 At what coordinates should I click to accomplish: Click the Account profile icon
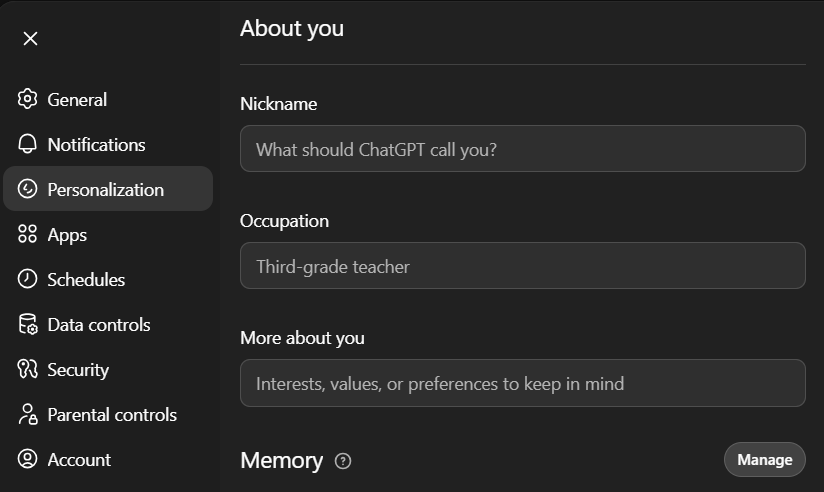point(28,459)
